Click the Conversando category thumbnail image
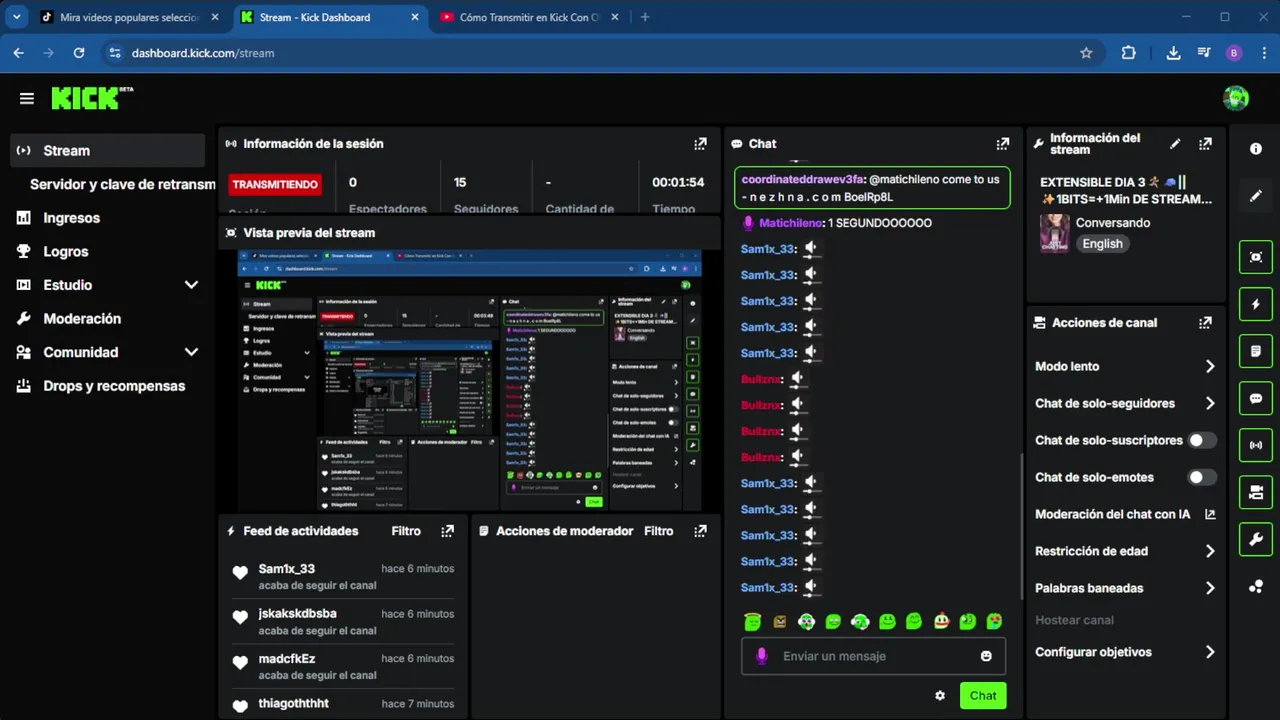The height and width of the screenshot is (720, 1280). [1055, 233]
